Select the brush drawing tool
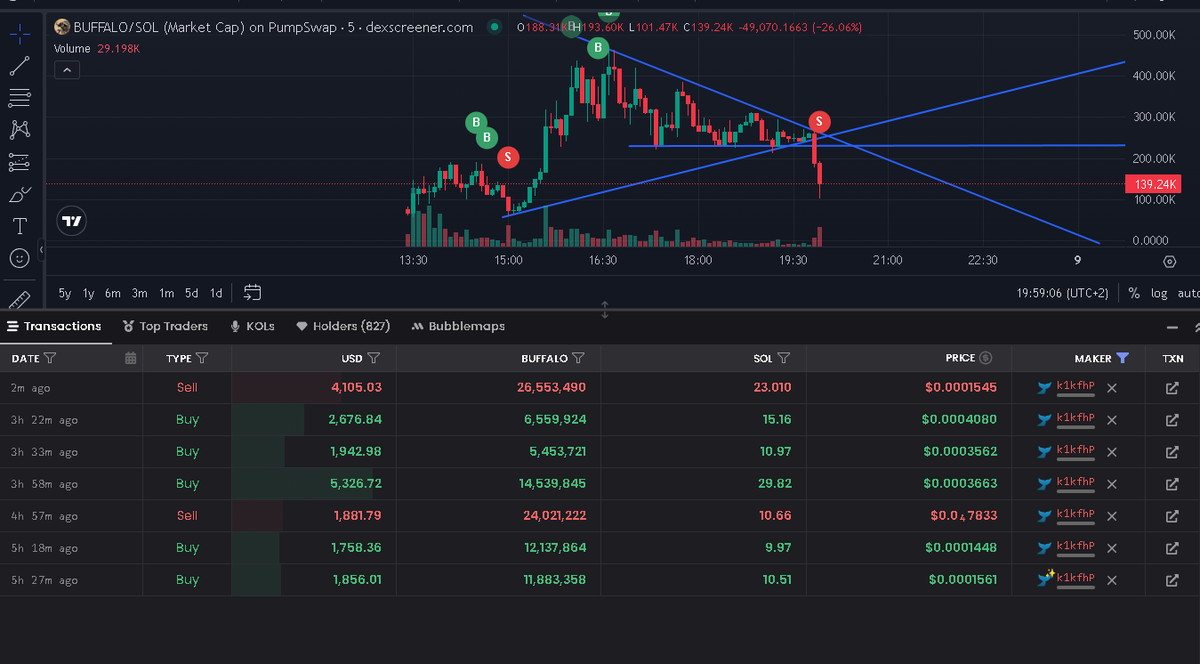The width and height of the screenshot is (1200, 664). point(19,194)
